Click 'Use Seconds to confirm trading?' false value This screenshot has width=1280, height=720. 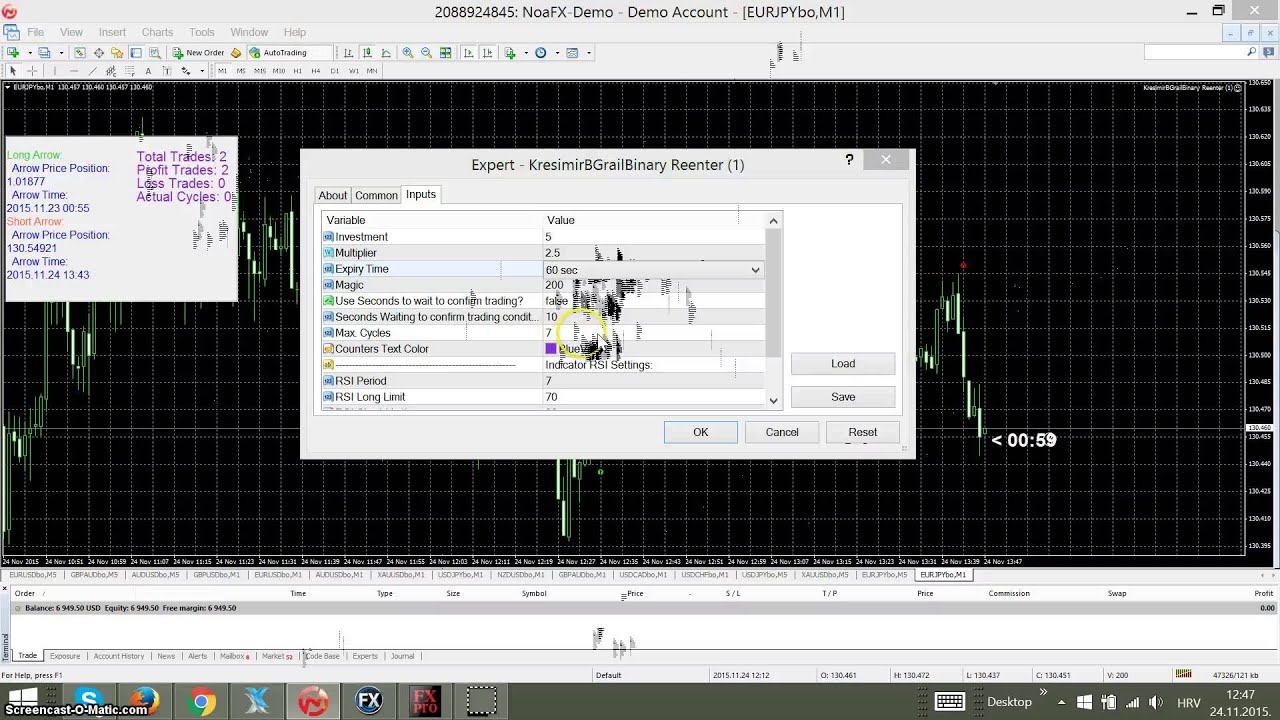click(556, 301)
